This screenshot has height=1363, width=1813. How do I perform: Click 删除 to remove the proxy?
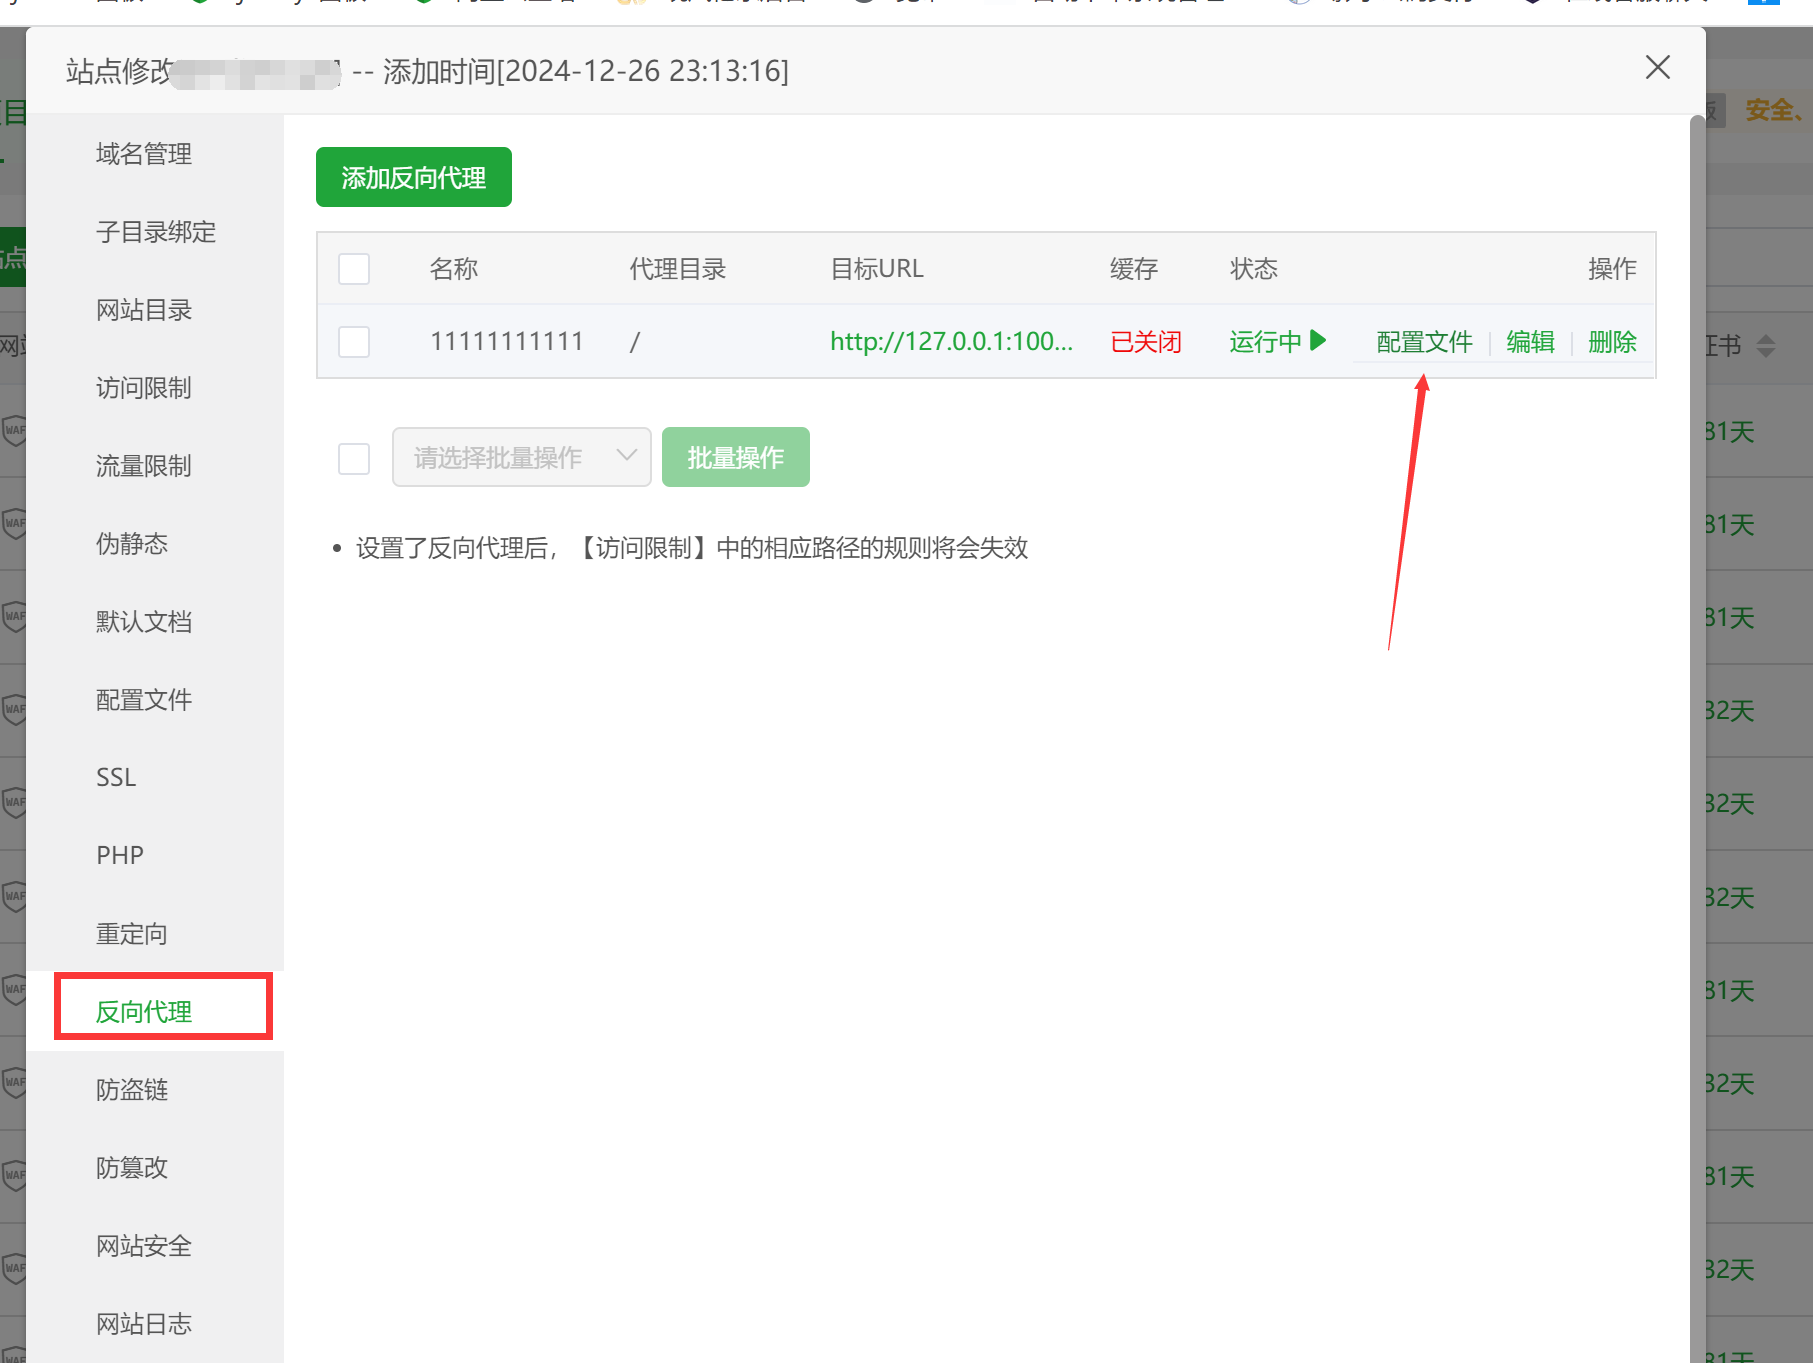[x=1612, y=341]
